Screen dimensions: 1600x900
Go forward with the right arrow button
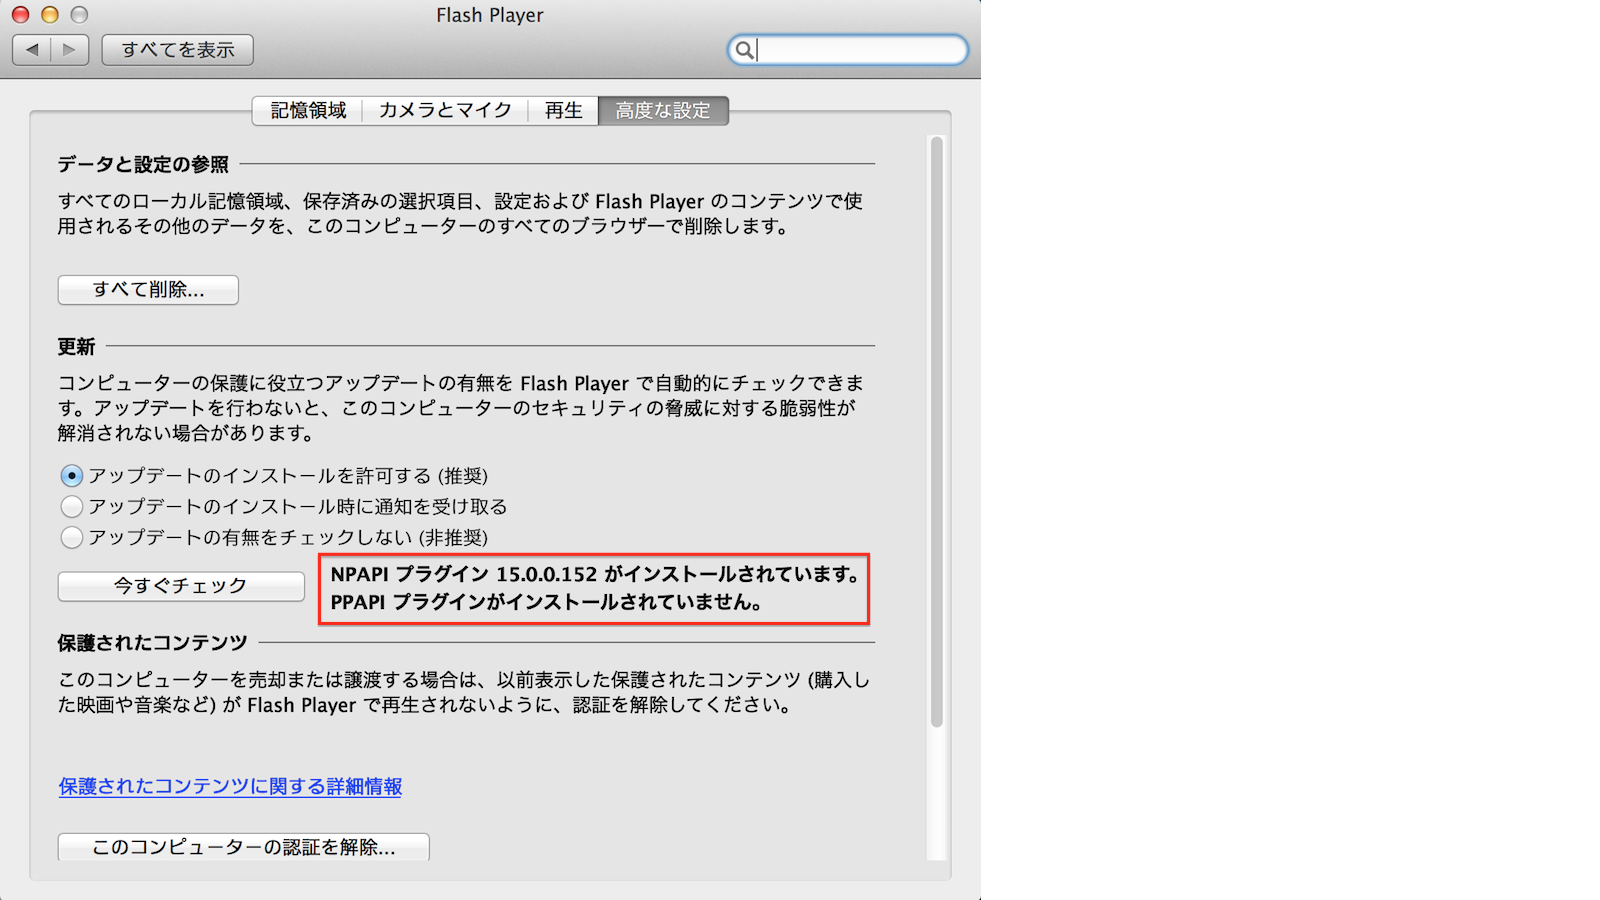coord(69,49)
